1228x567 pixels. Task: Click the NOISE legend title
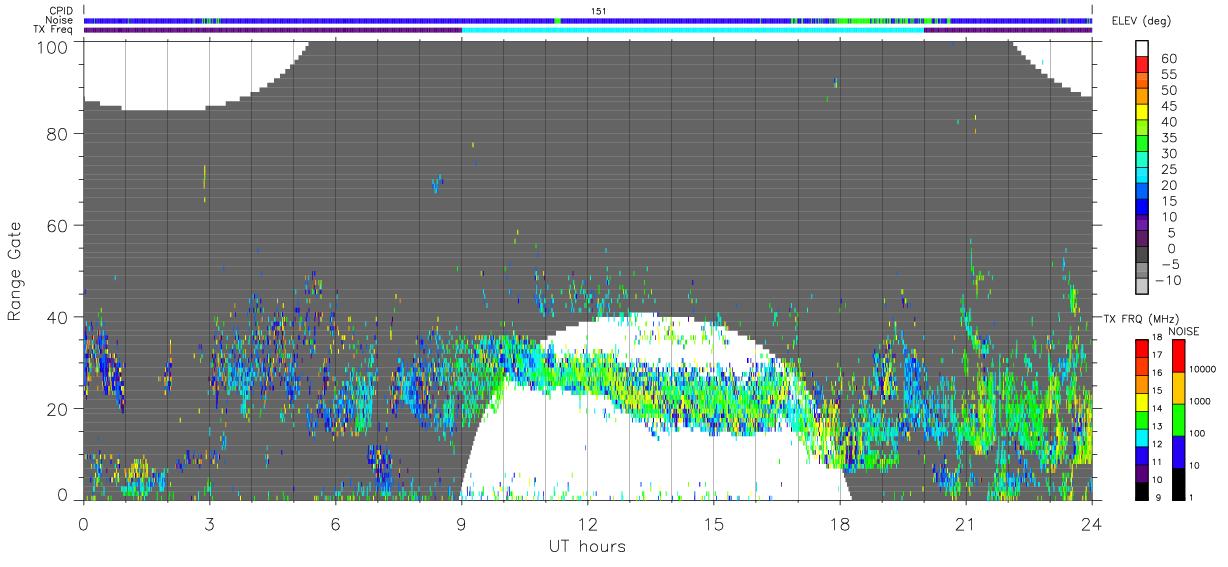(1183, 331)
